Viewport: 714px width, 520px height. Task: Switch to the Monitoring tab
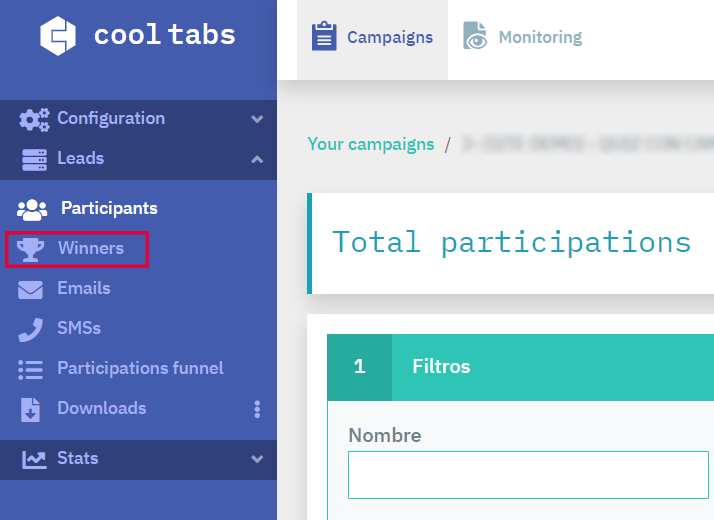tap(523, 36)
